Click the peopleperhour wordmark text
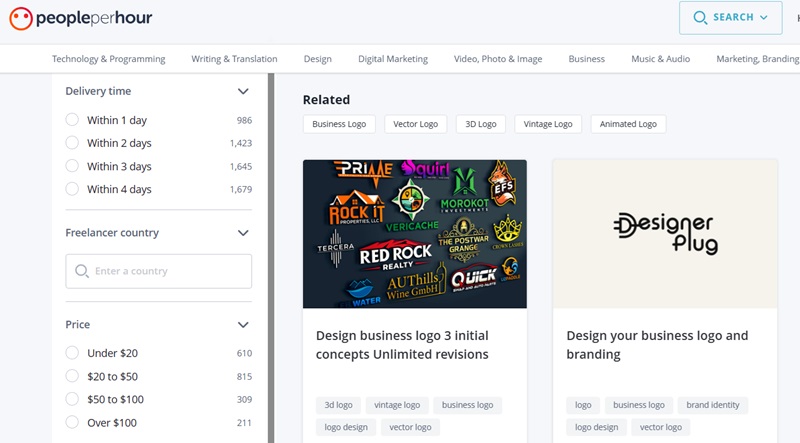Screen dimensions: 800x443 tap(94, 18)
